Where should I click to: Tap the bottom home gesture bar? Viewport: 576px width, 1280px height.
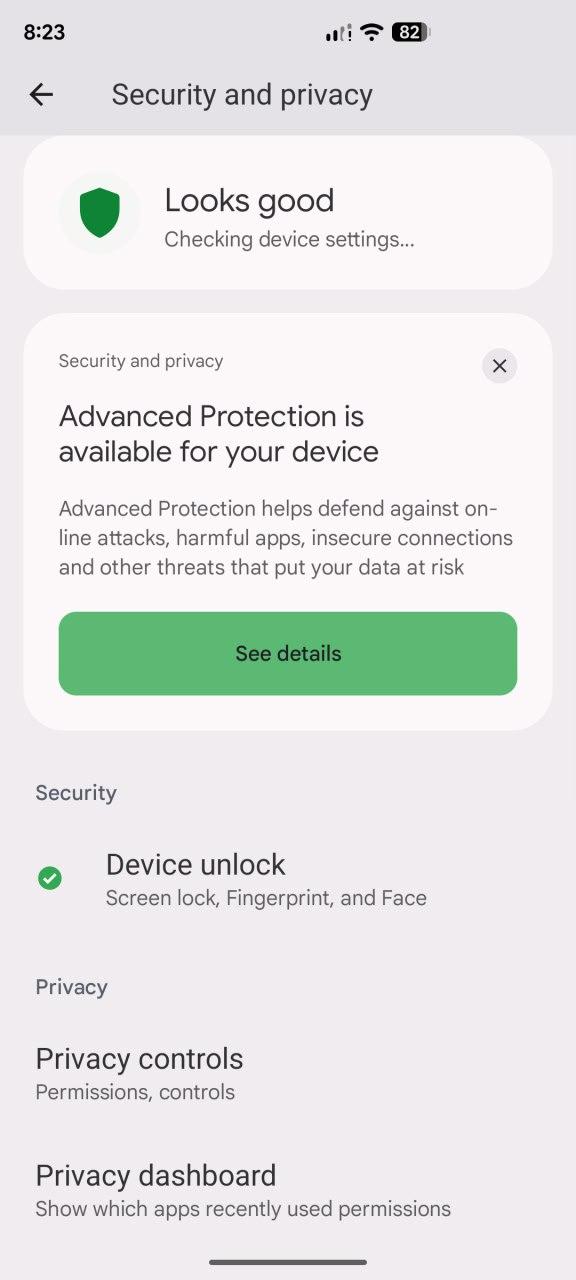[x=288, y=1262]
